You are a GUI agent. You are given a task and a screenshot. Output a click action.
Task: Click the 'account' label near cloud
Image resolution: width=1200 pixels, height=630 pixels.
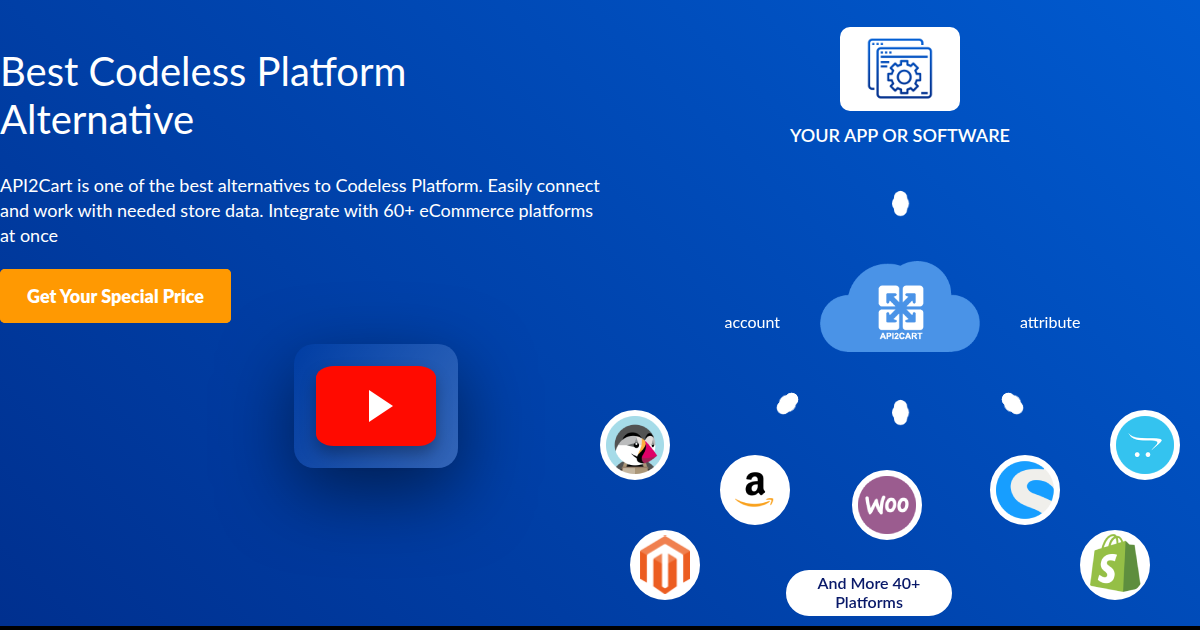point(752,323)
